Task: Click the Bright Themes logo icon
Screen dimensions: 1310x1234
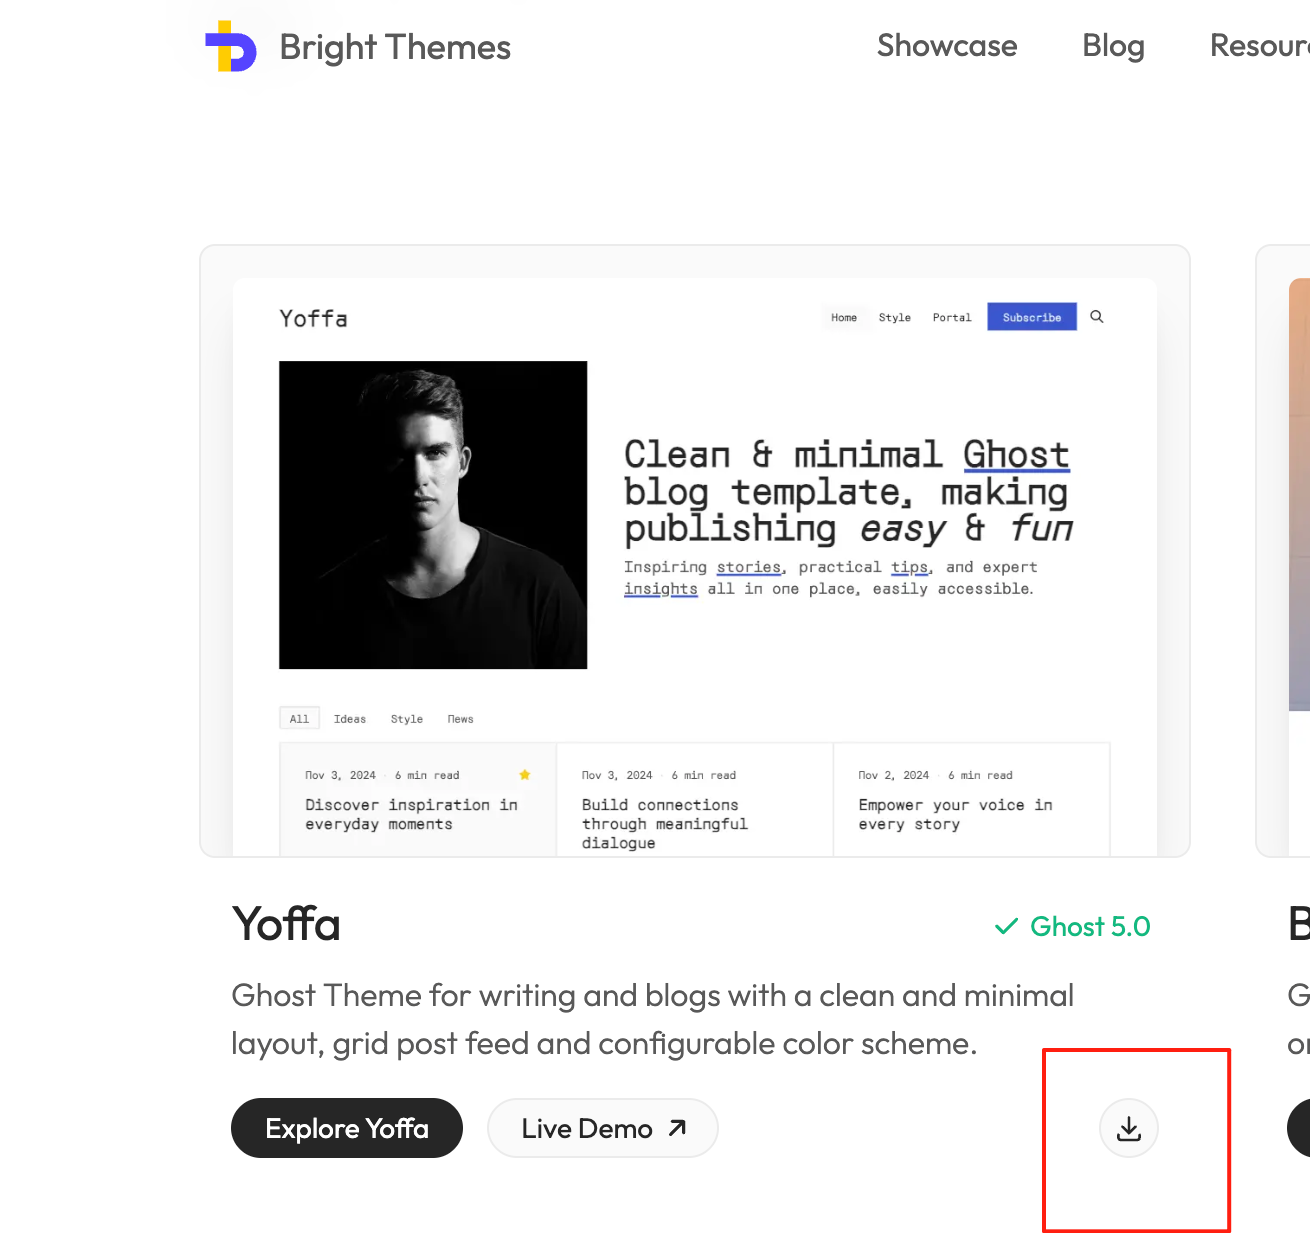Action: [x=231, y=47]
